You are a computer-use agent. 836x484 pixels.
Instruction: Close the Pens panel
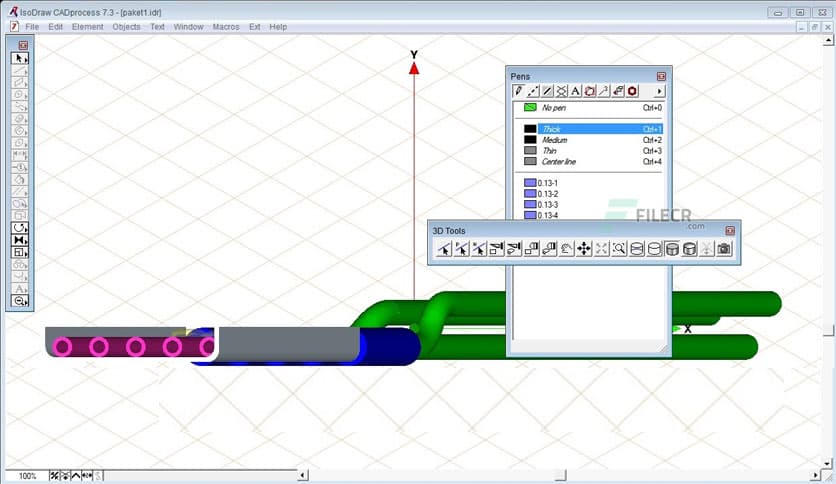[661, 76]
